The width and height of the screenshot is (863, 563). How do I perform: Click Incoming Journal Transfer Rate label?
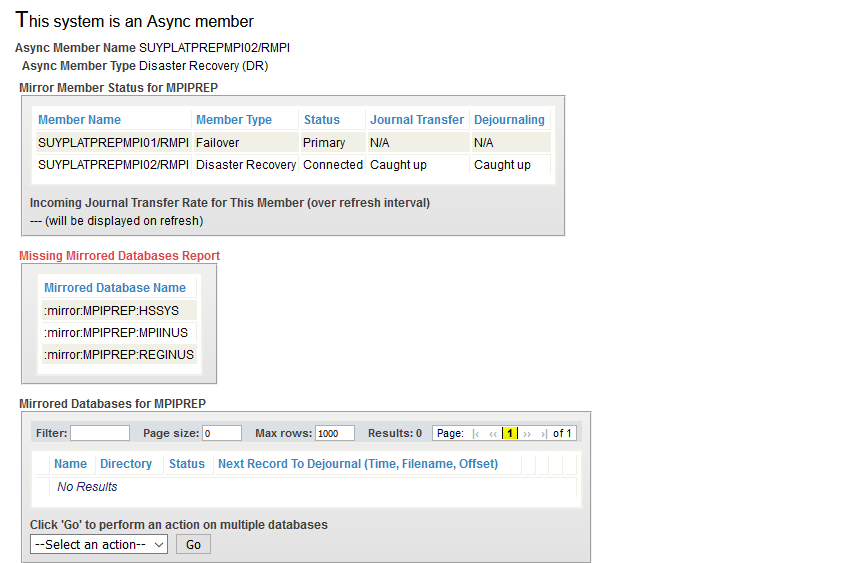(x=230, y=203)
